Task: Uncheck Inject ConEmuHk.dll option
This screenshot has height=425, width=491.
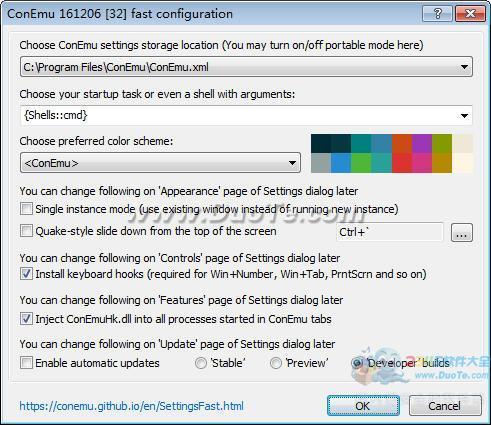Action: pyautogui.click(x=26, y=319)
